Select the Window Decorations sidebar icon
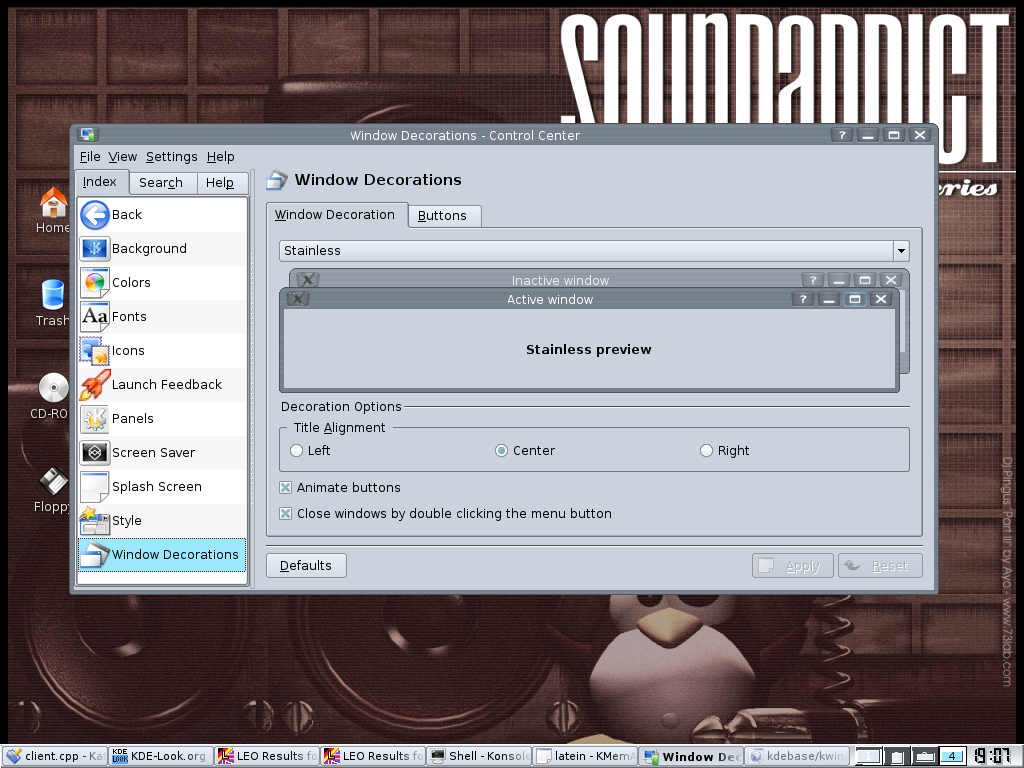1024x768 pixels. (95, 554)
